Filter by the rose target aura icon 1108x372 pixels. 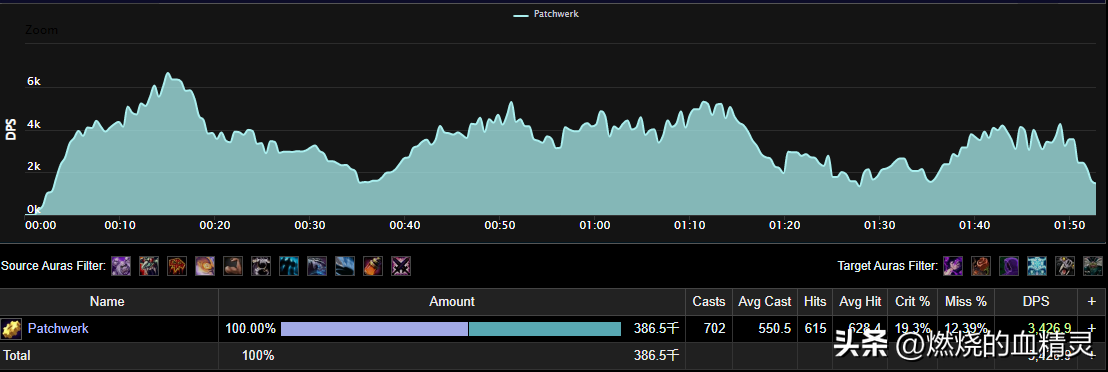tap(981, 266)
